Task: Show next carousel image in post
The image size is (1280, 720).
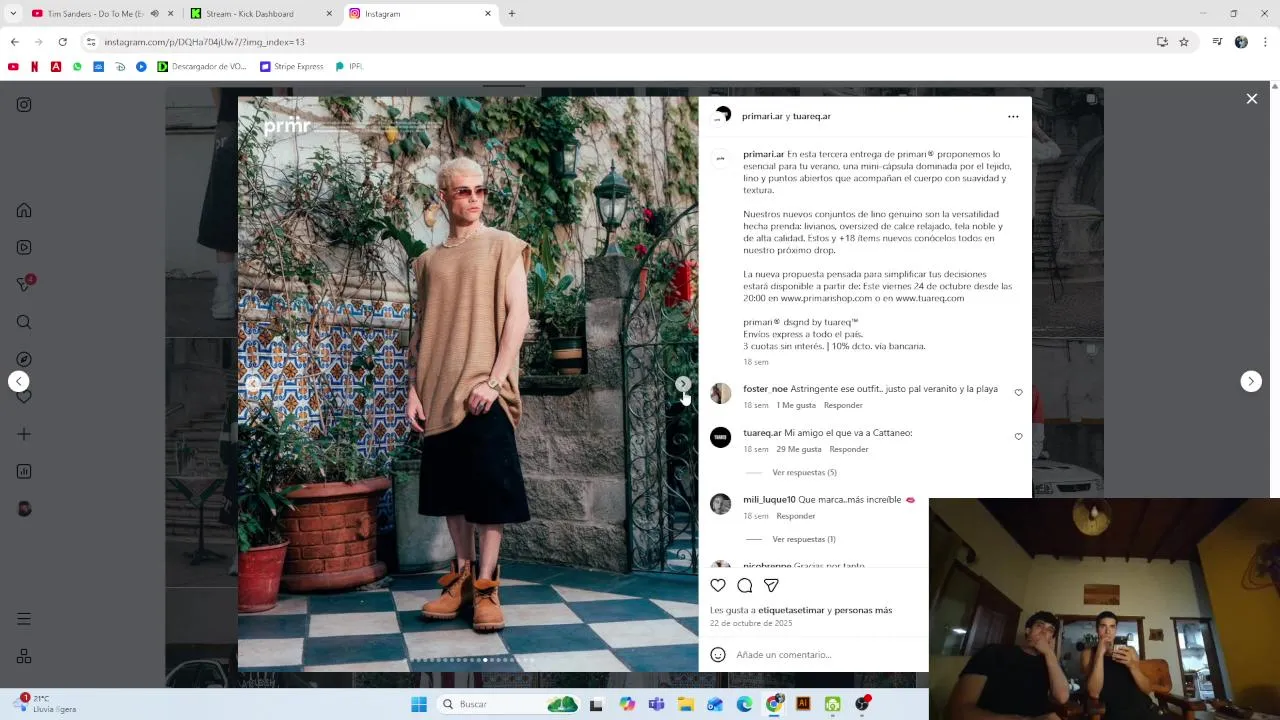Action: tap(682, 384)
